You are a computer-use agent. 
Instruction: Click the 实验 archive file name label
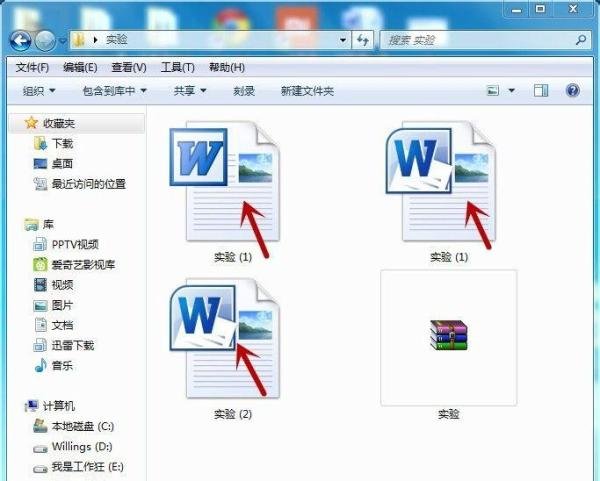pos(448,414)
